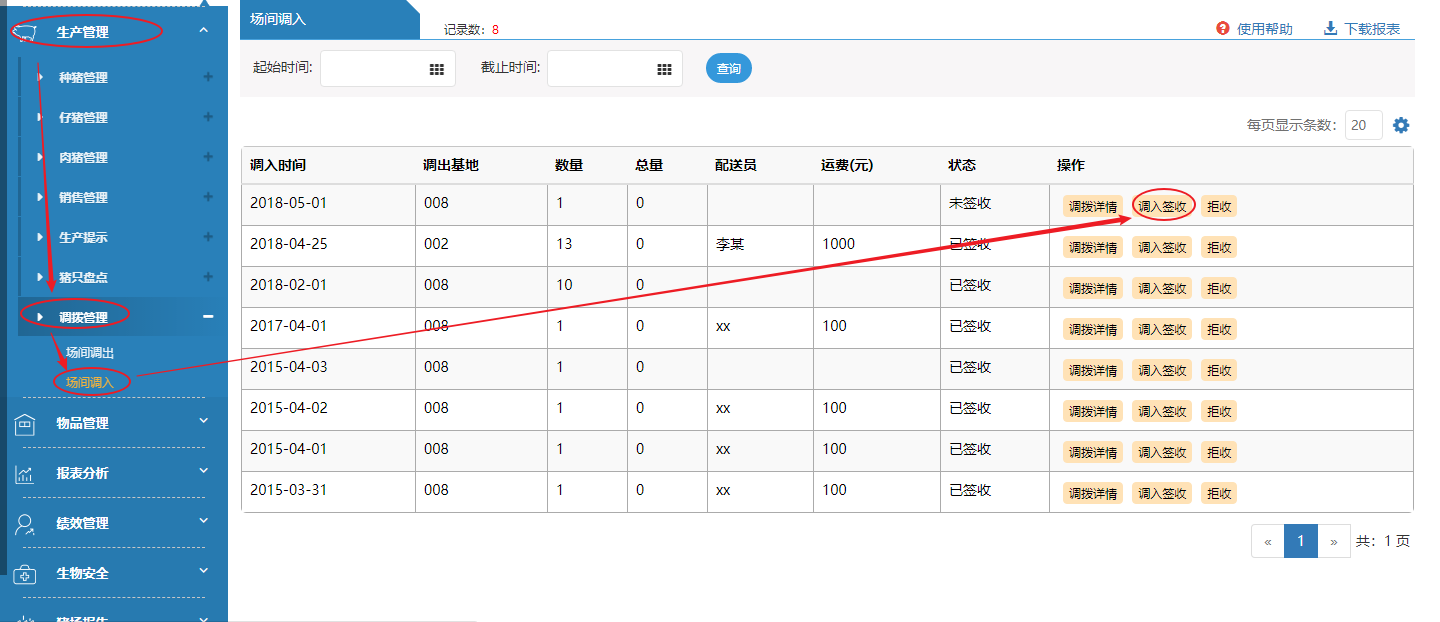Expand 种猪管理 with plus sign

(208, 77)
